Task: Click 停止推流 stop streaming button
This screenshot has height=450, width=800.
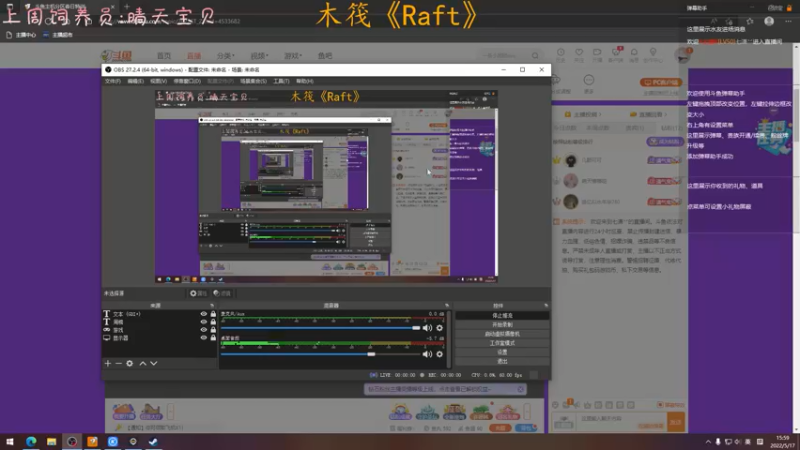Action: (502, 316)
